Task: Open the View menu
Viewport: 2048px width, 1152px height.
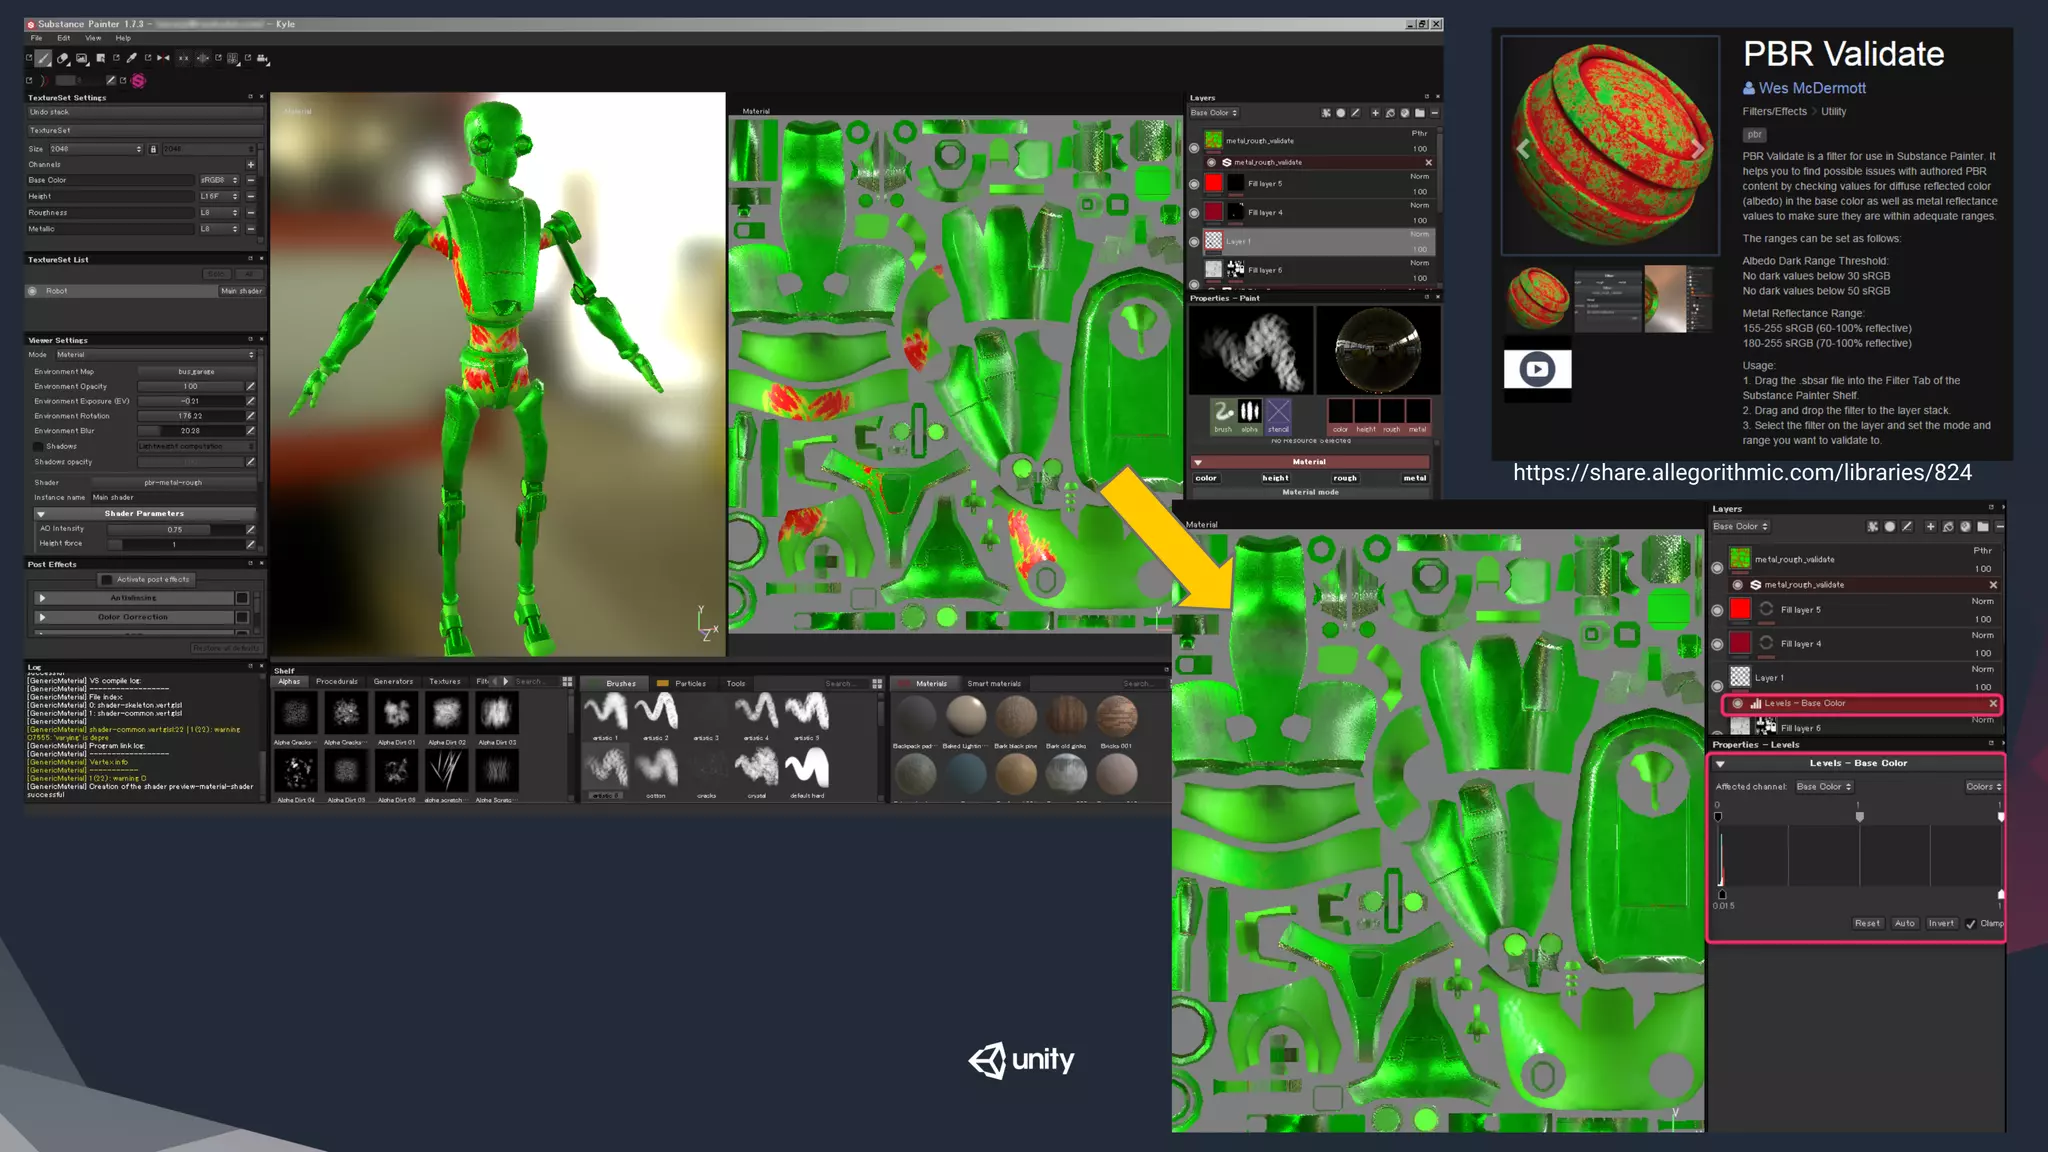Action: [93, 38]
